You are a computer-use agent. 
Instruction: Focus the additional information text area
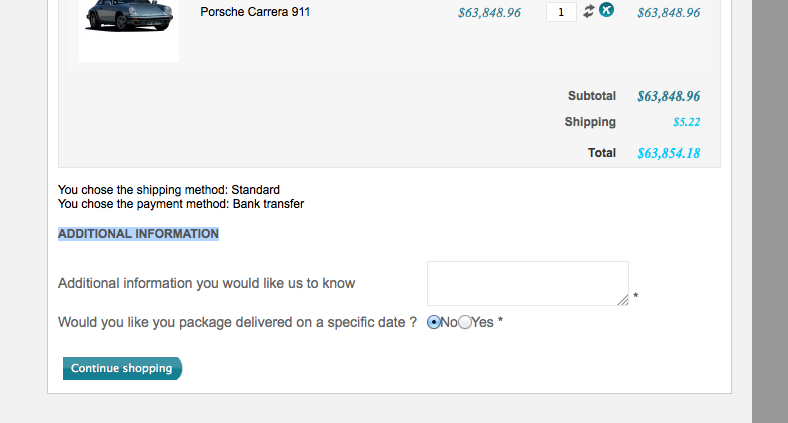[526, 283]
